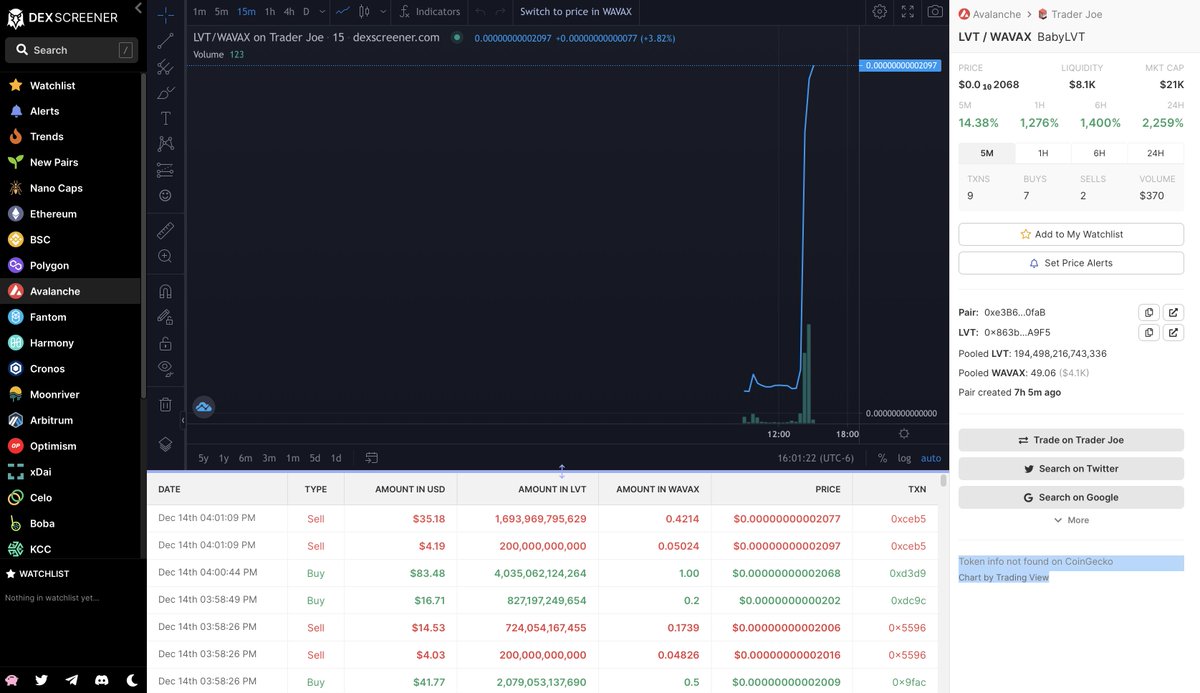This screenshot has height=693, width=1200.
Task: Select the trend line drawing tool
Action: click(165, 40)
